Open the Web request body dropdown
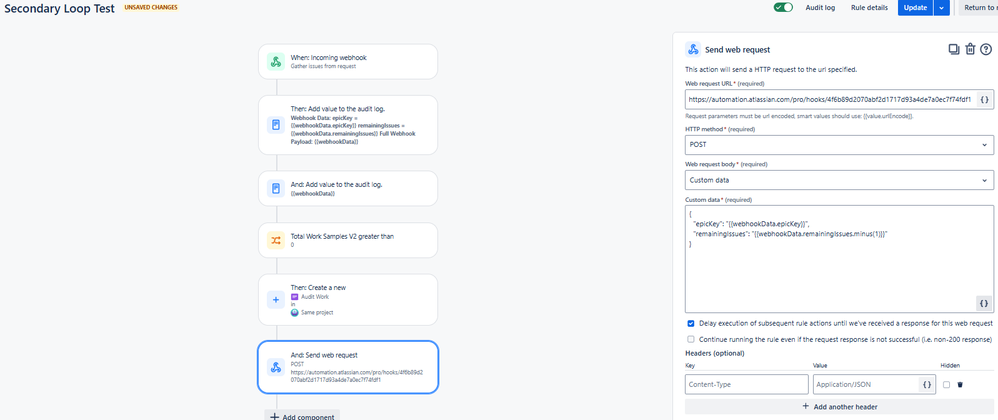 coord(839,180)
